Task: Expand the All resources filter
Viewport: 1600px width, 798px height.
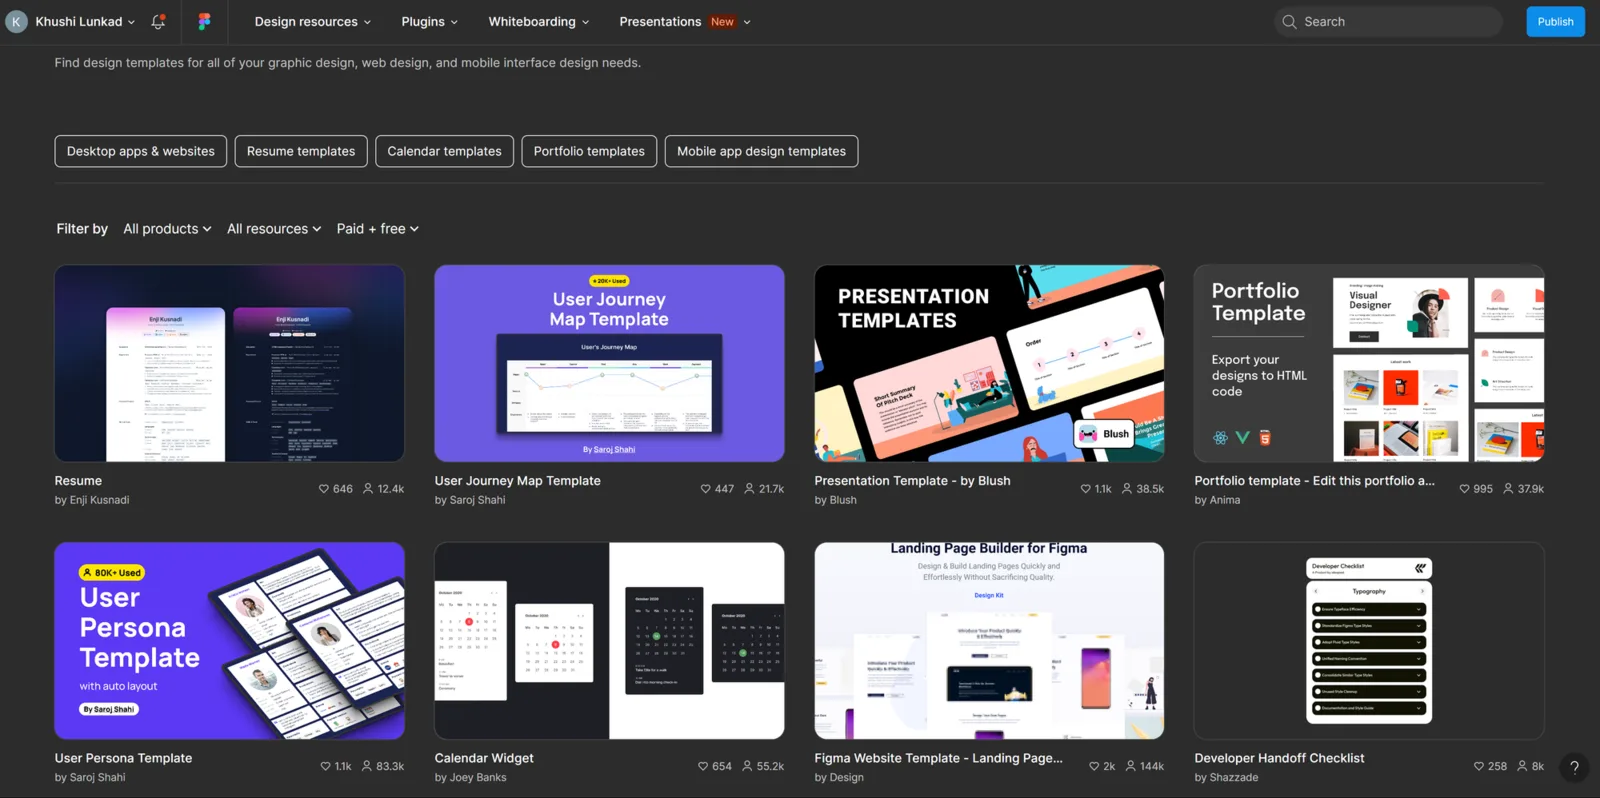Action: point(274,229)
